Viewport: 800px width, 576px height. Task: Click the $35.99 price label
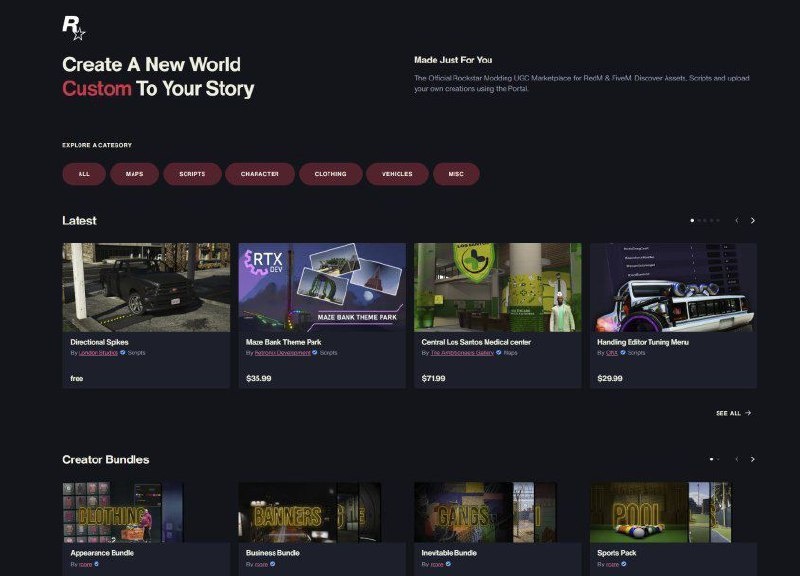[259, 379]
